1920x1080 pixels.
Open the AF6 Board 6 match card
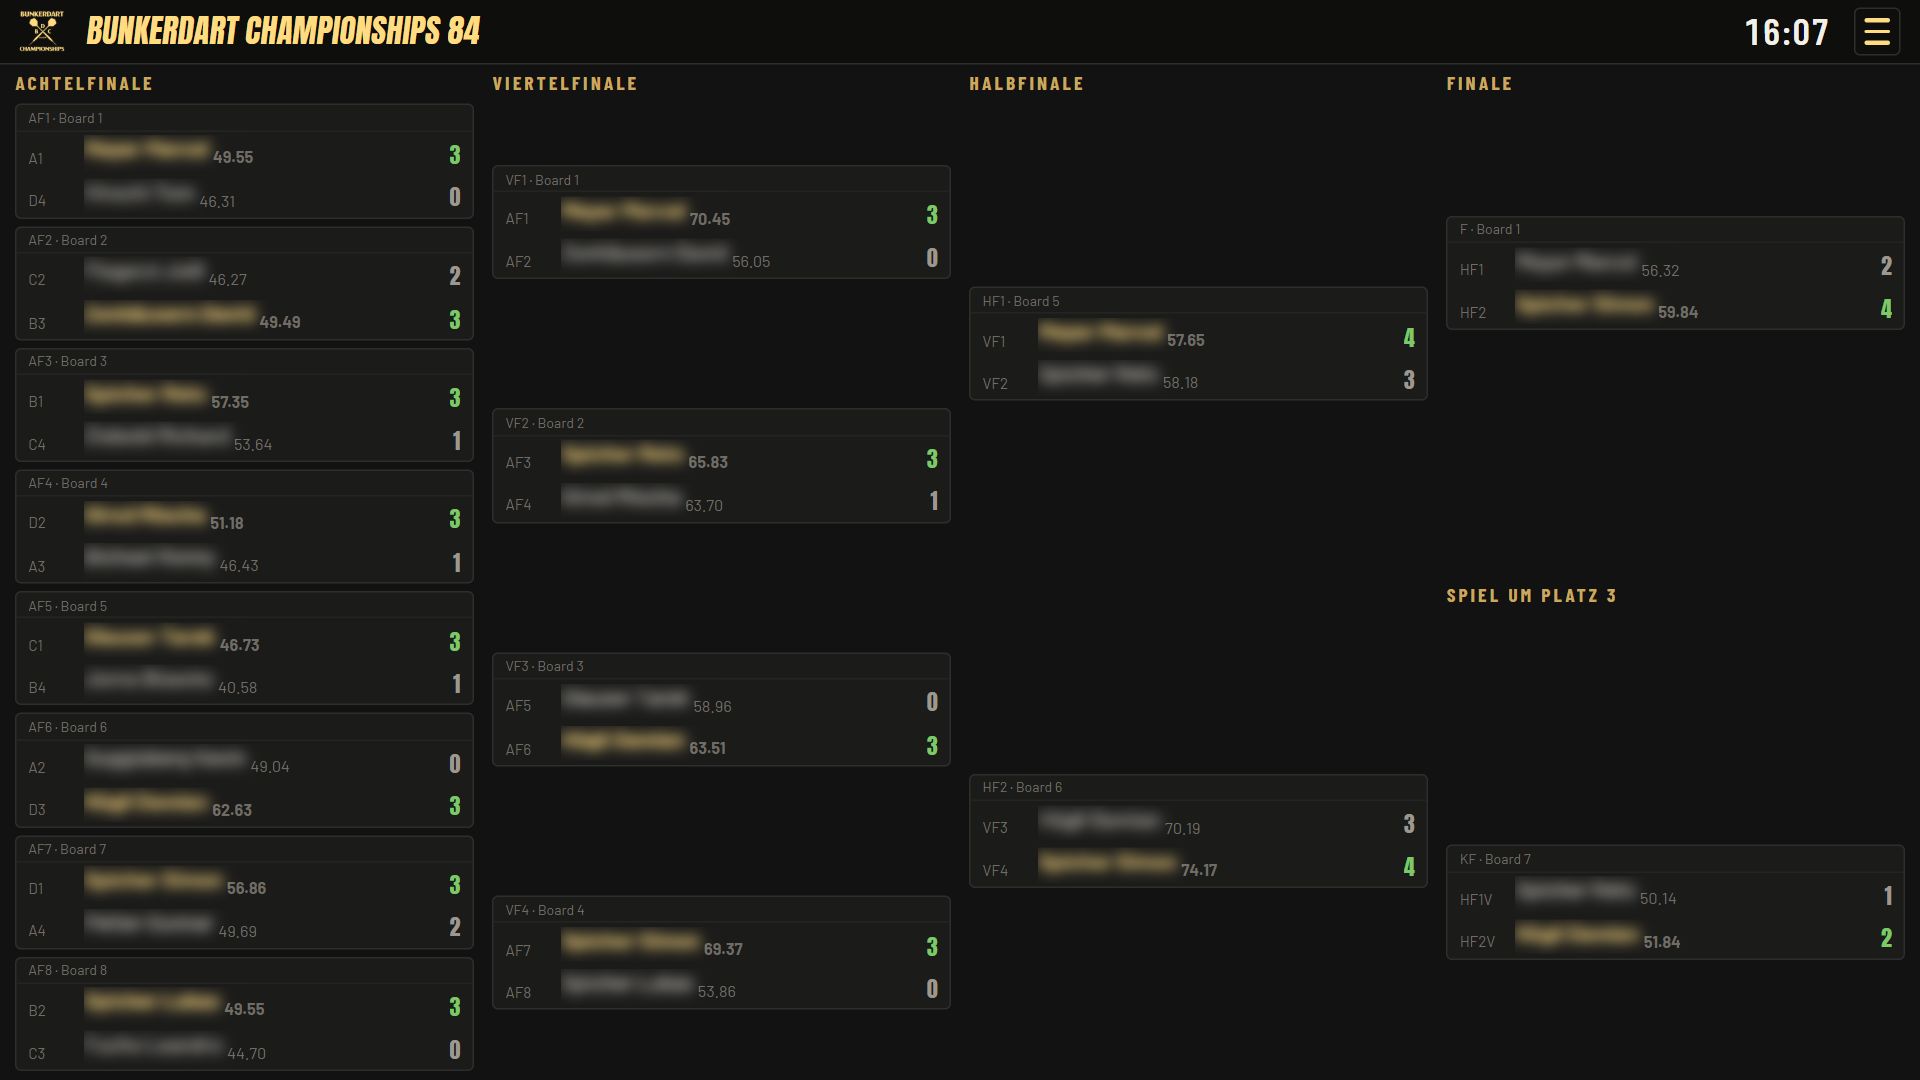click(x=244, y=771)
